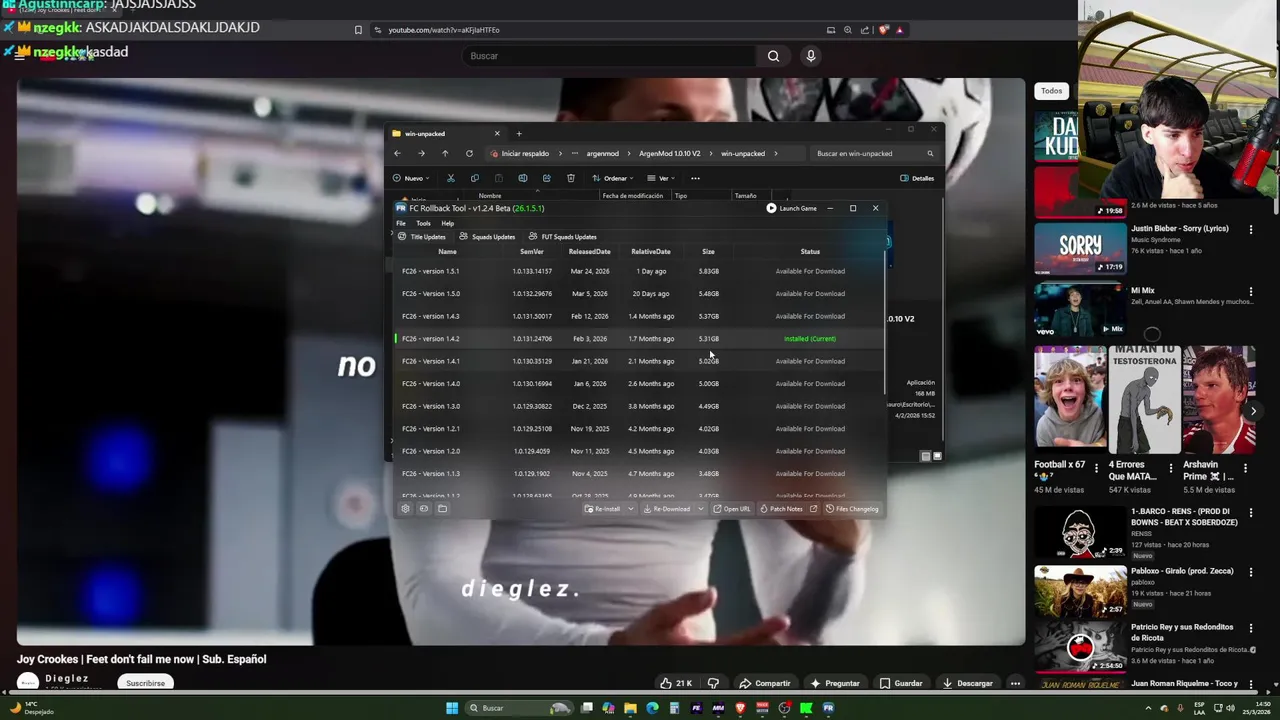Screen dimensions: 1280x720
Task: Select FC26 - version 1.5.1 row
Action: tap(640, 271)
